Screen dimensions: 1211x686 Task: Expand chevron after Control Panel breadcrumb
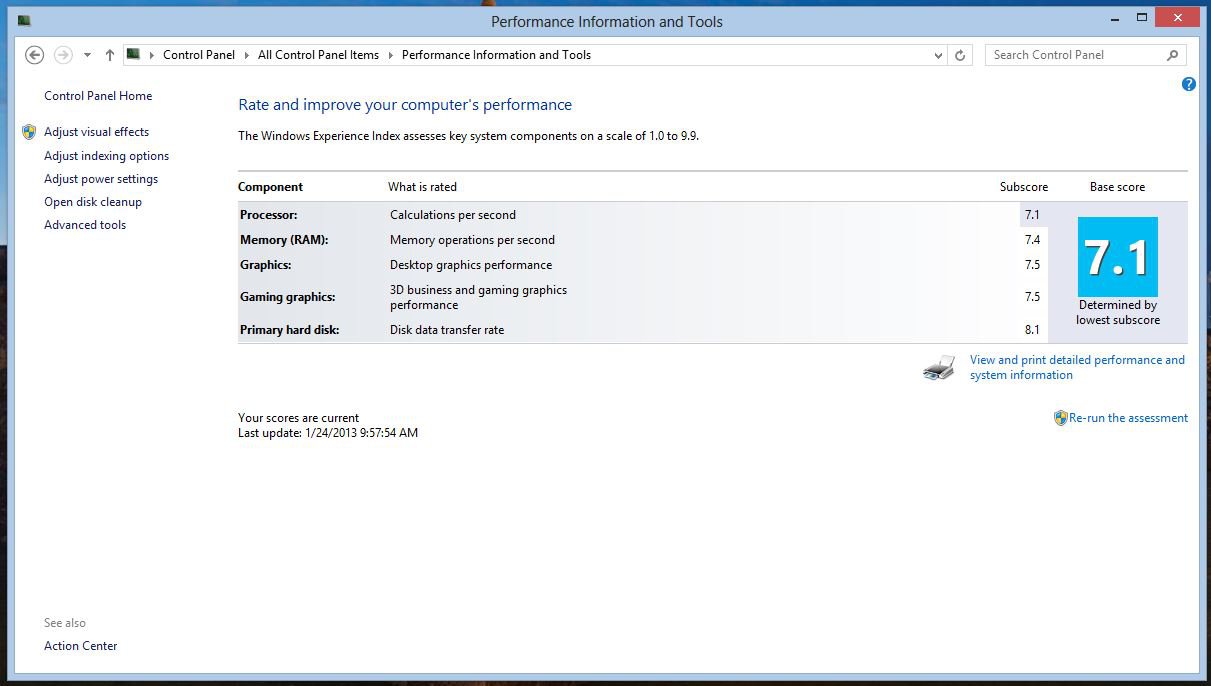click(x=247, y=55)
